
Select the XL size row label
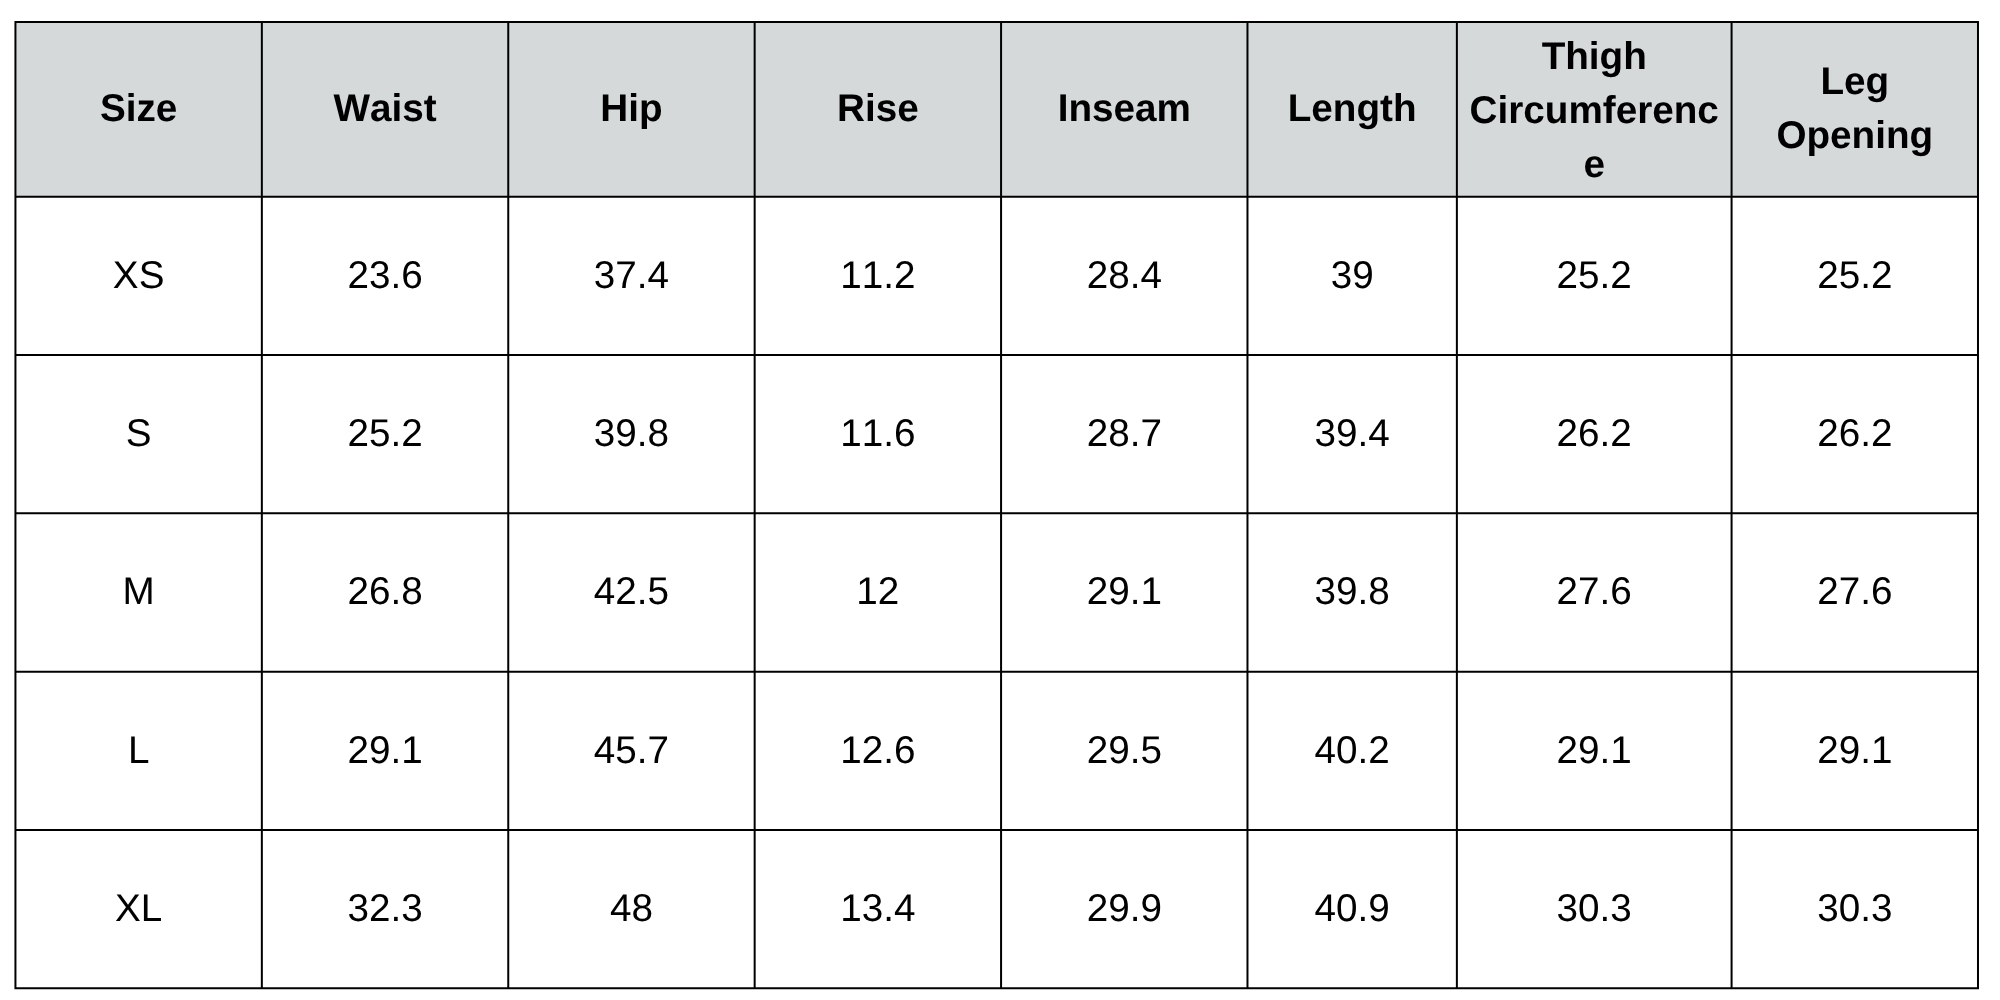pos(138,908)
